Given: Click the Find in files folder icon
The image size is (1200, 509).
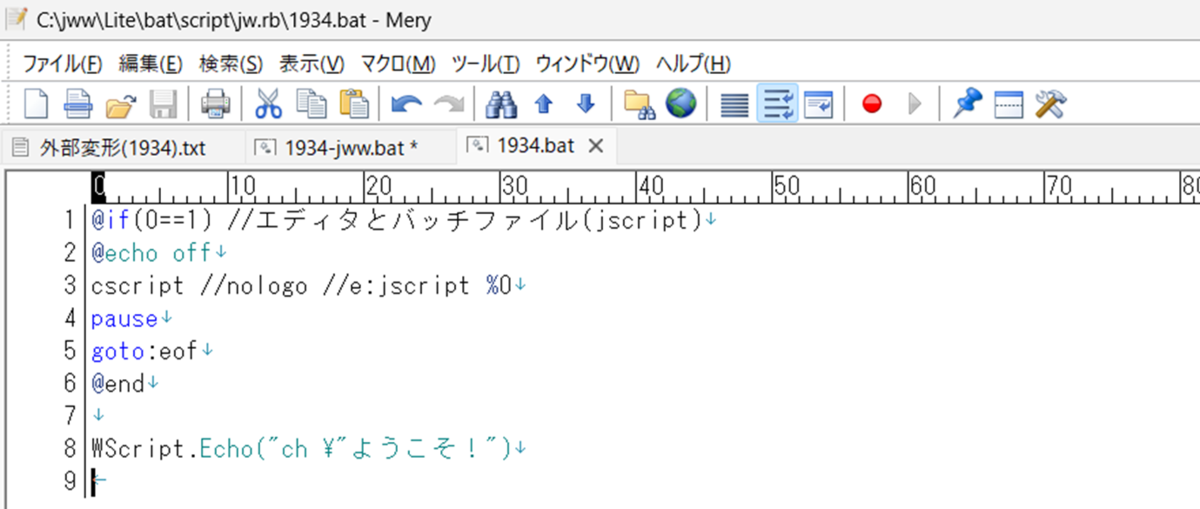Looking at the screenshot, I should pyautogui.click(x=638, y=104).
